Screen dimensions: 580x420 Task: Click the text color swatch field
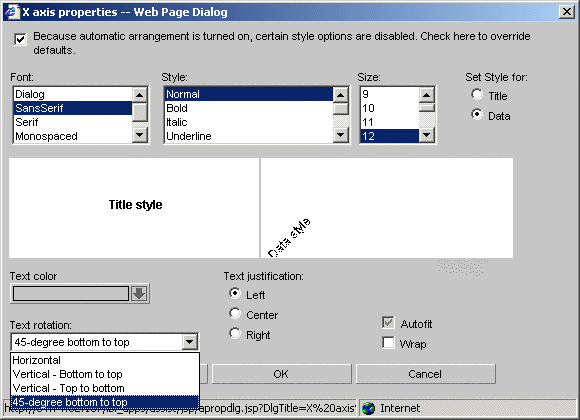point(71,294)
